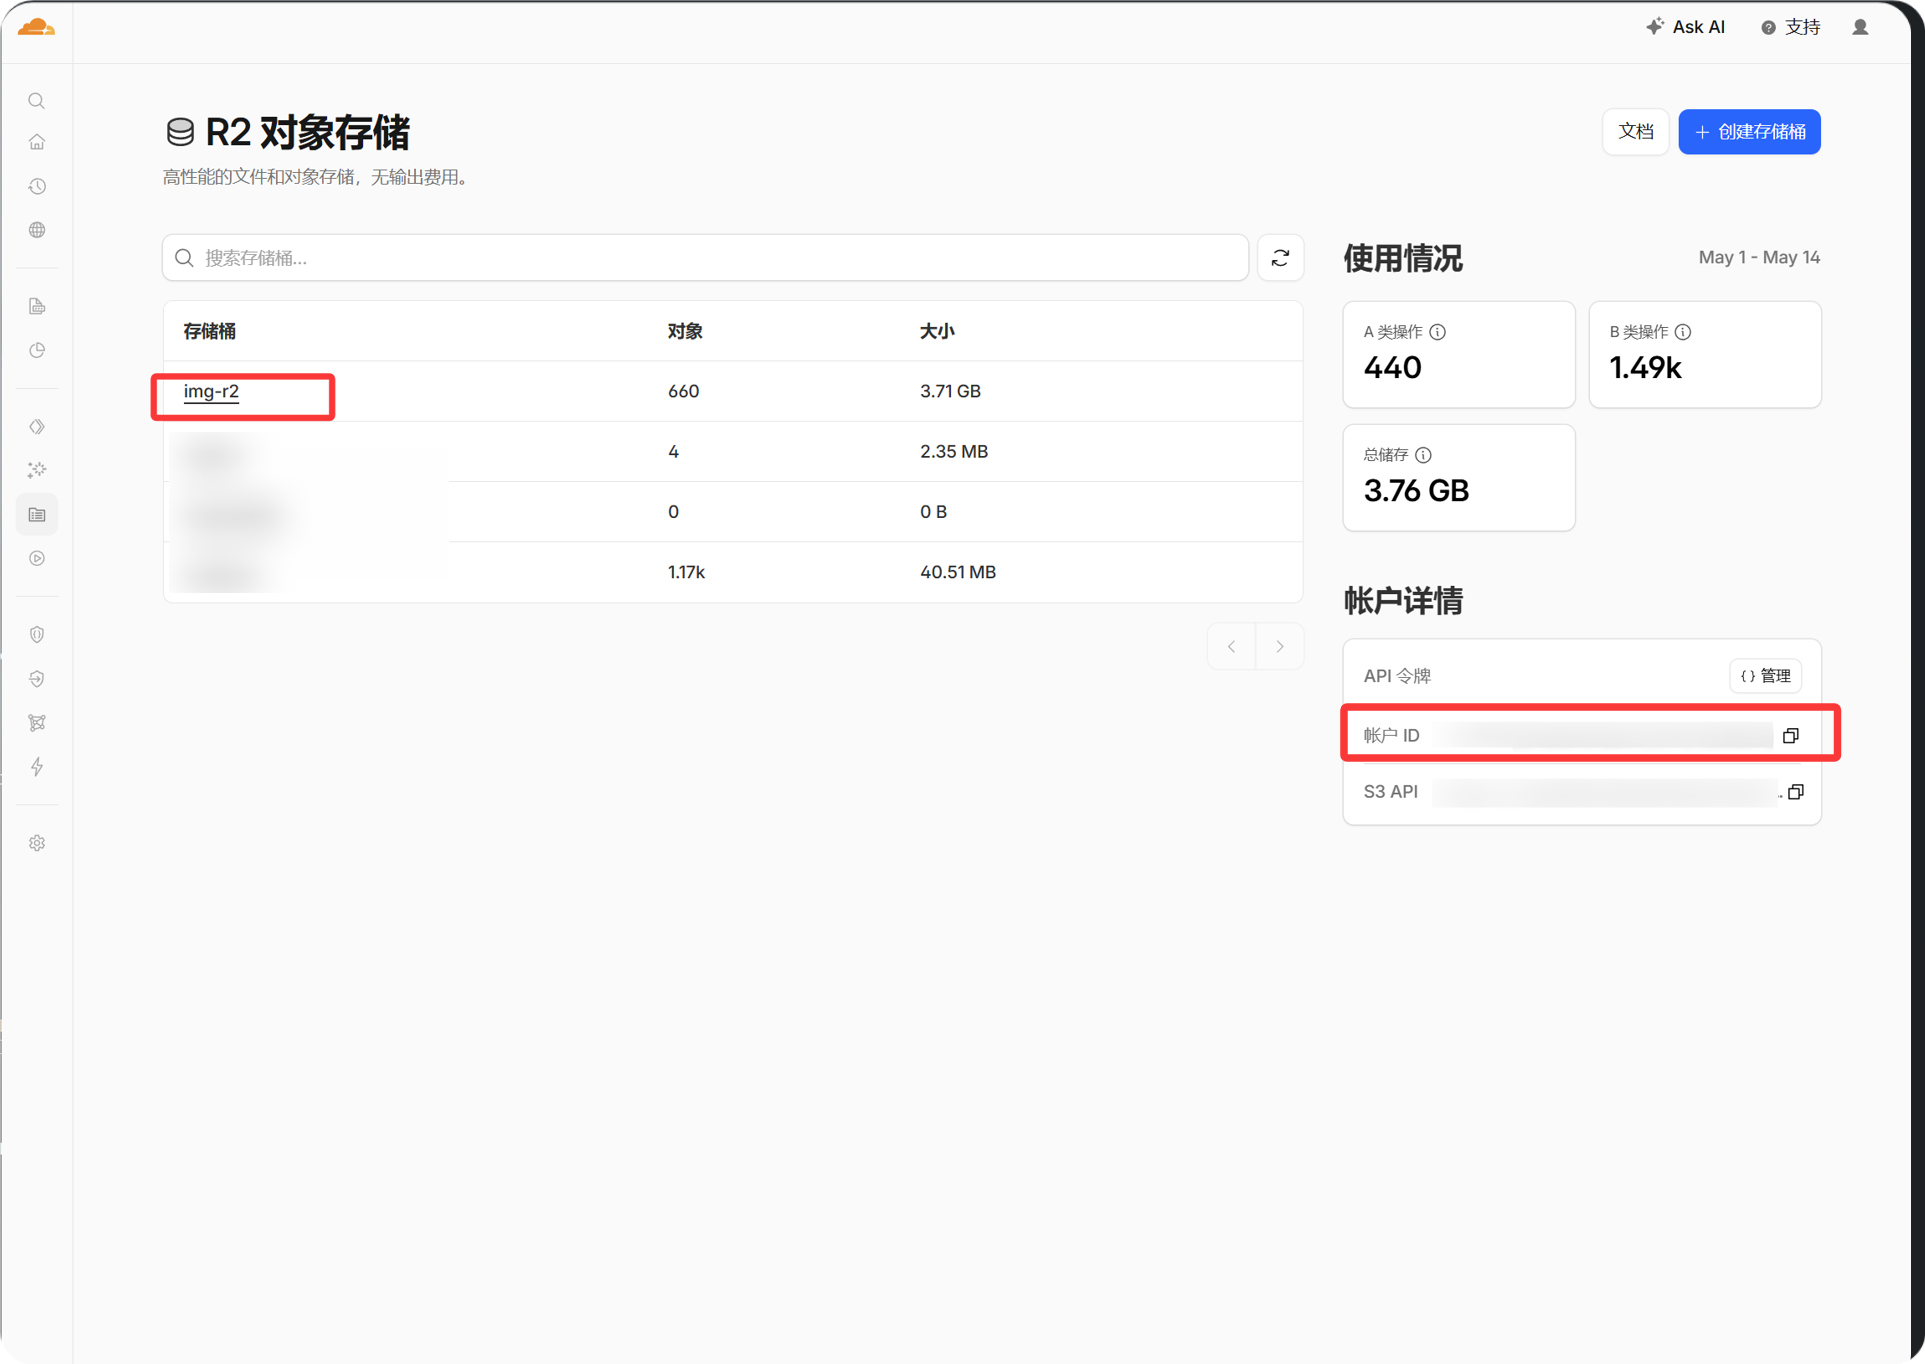
Task: Click the Cloudflare logo
Action: coord(36,27)
